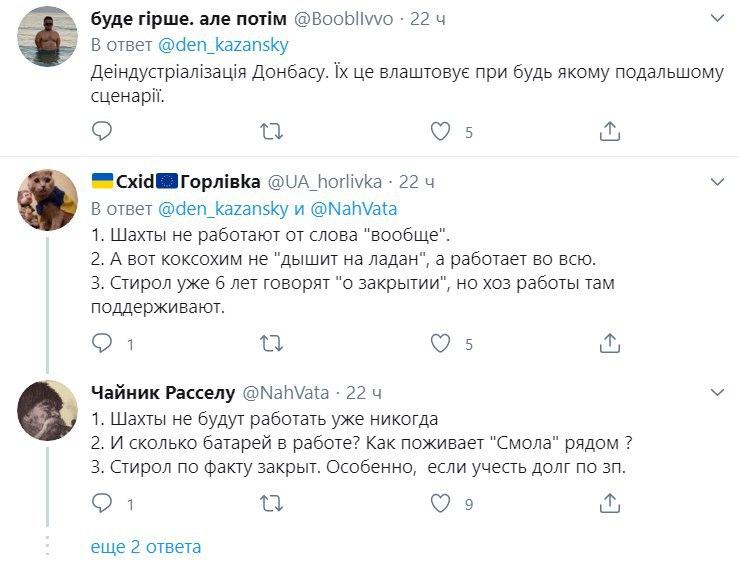This screenshot has width=739, height=564.
Task: Share the BooblIvvo tweet
Action: point(610,131)
